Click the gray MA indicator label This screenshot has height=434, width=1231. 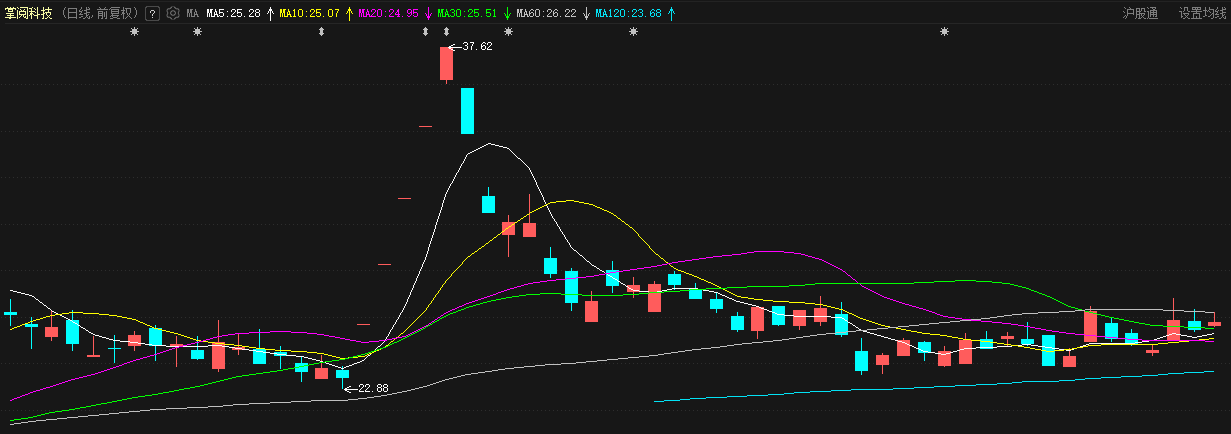coord(192,13)
